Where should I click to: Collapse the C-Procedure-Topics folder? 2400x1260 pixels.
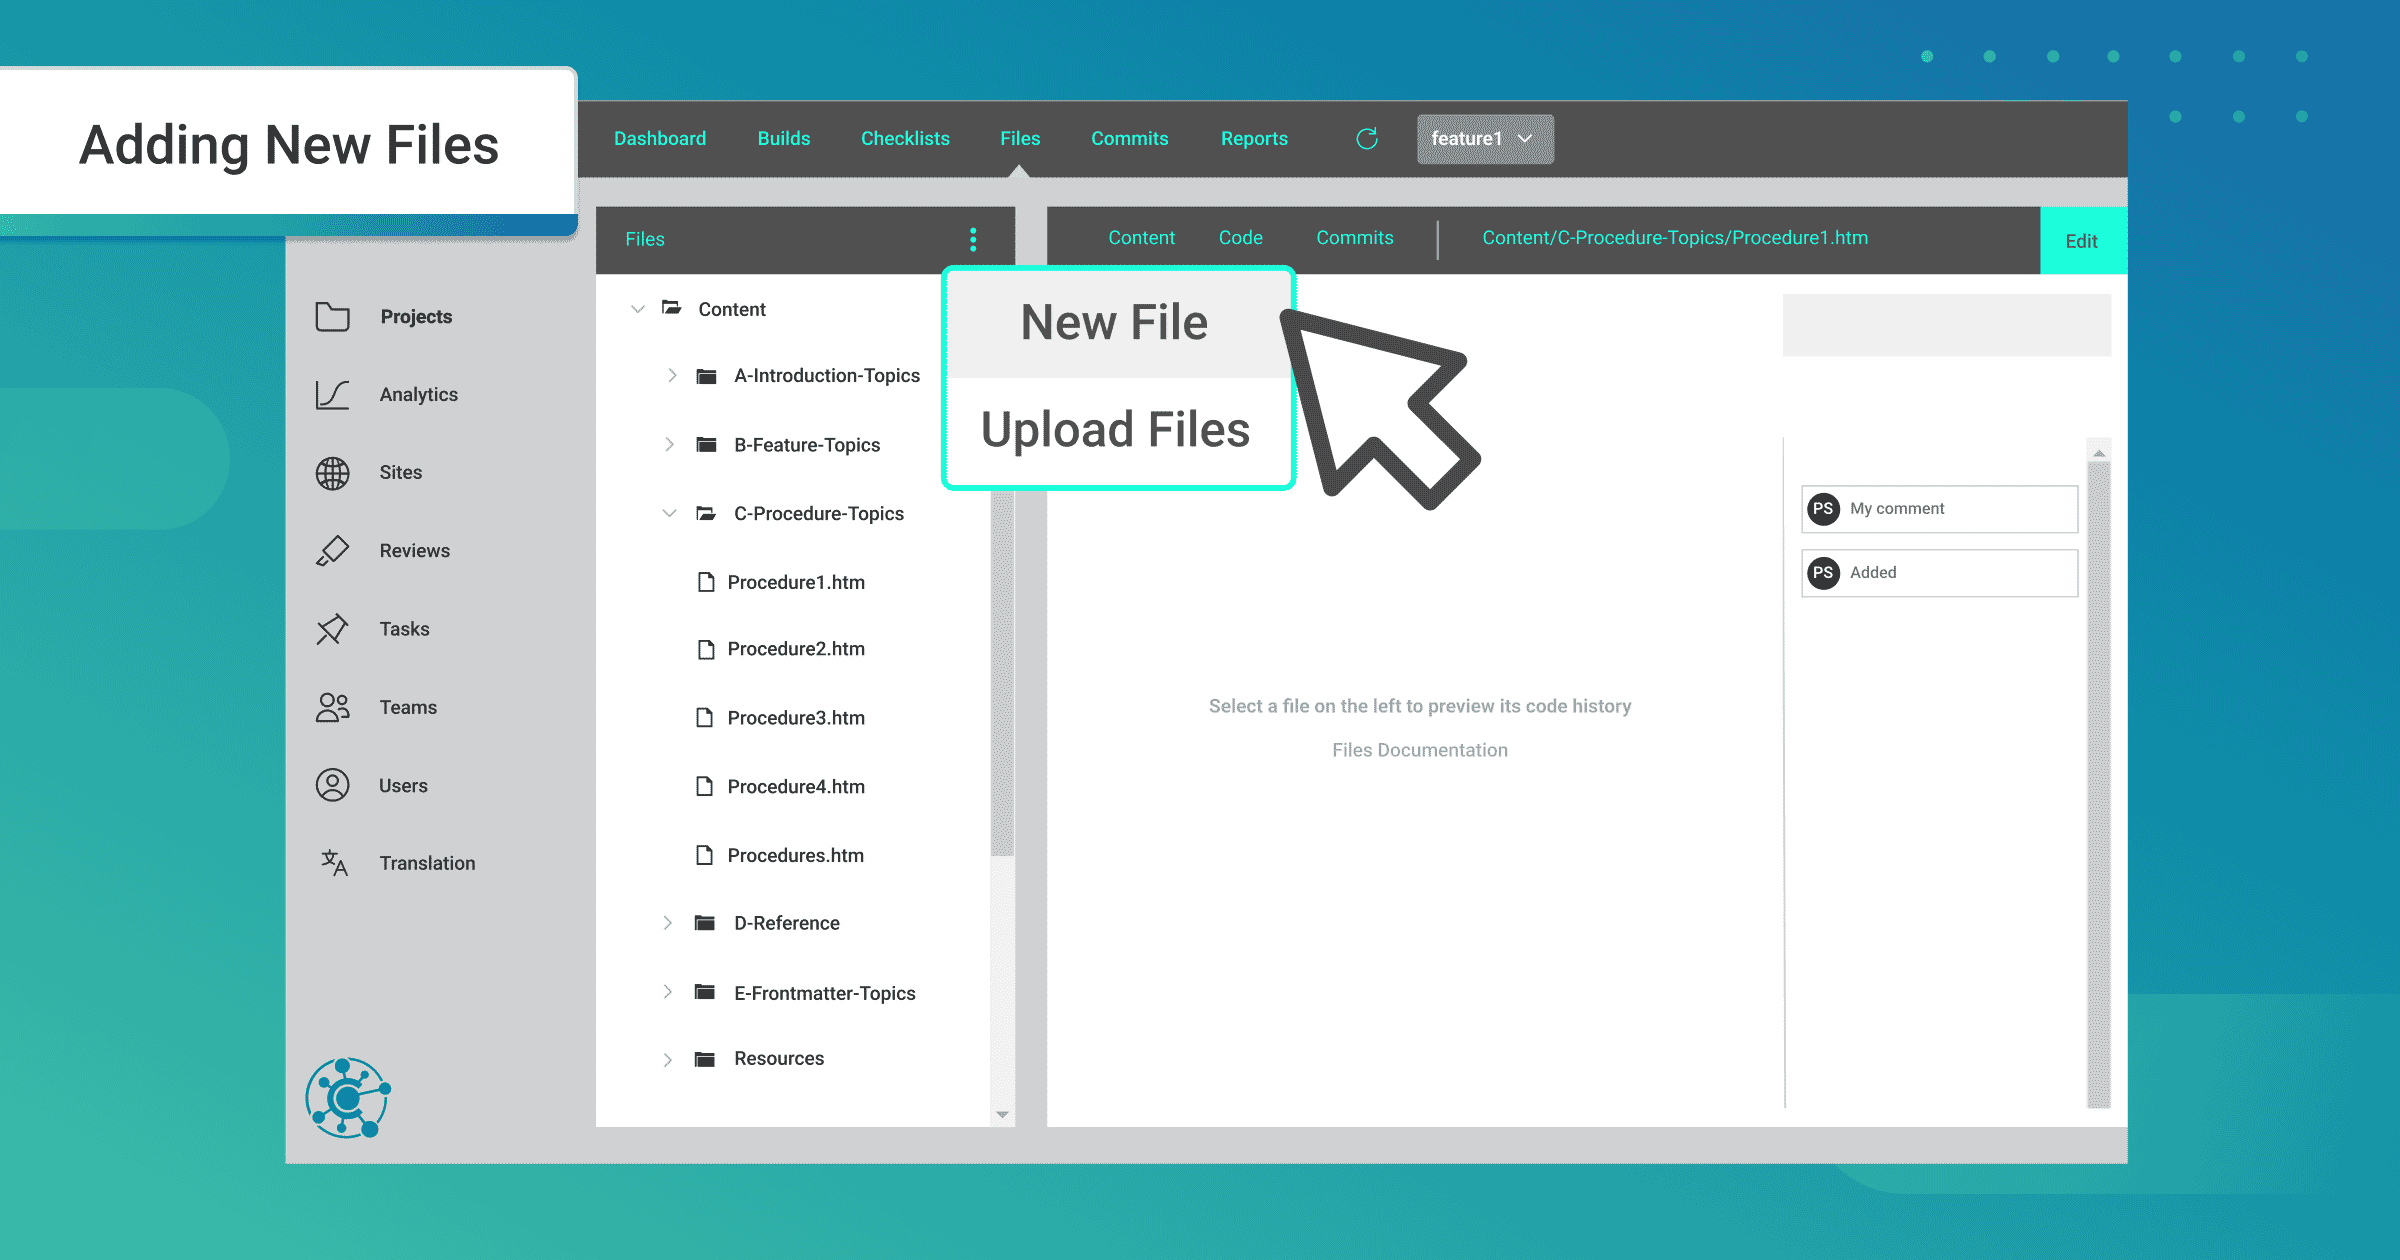click(x=669, y=513)
